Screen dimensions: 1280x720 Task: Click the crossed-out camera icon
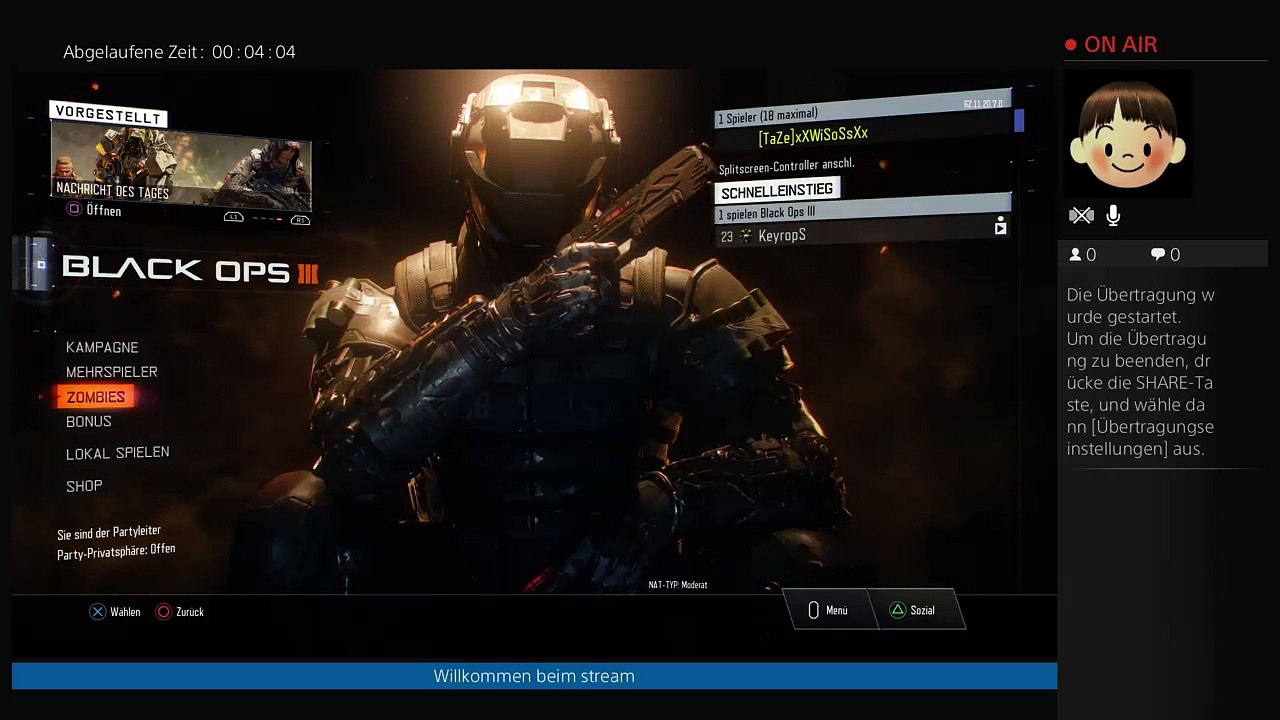point(1081,215)
